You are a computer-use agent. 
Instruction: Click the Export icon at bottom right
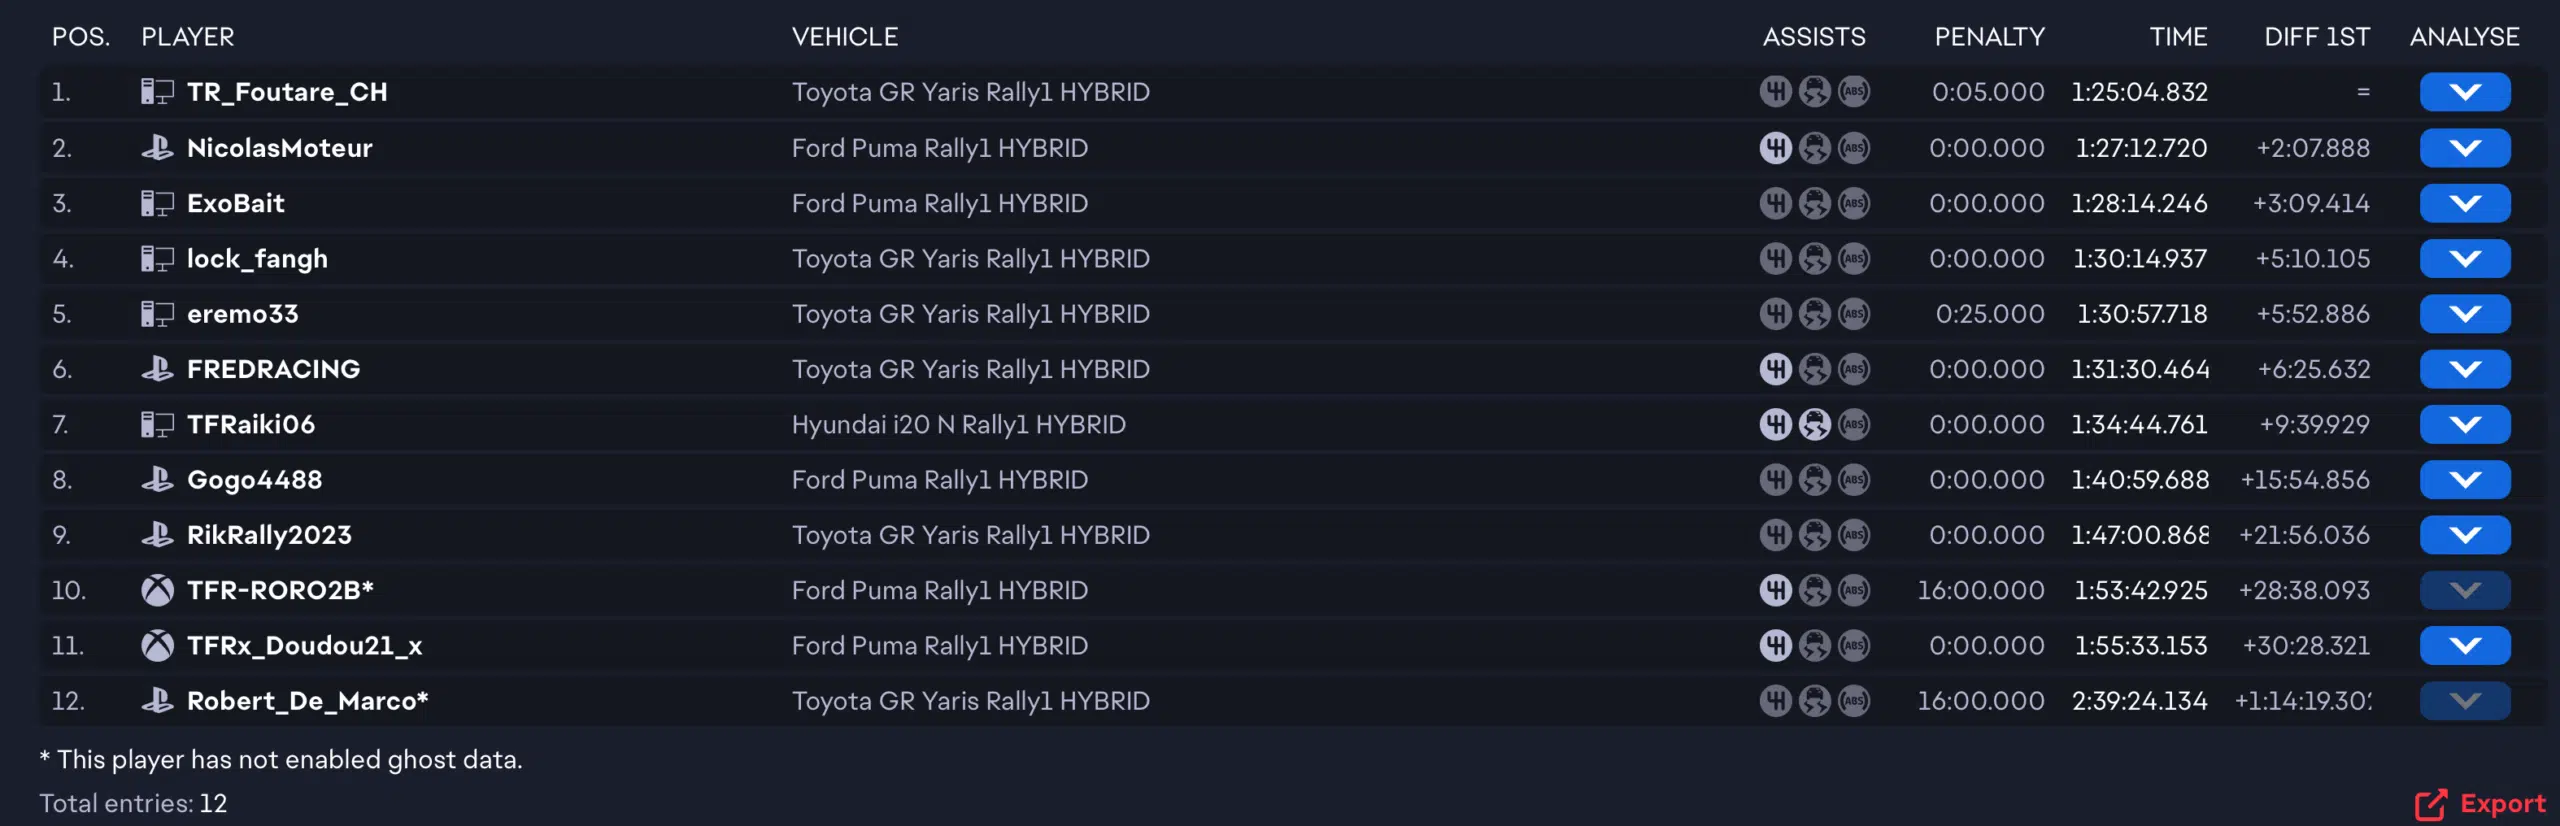pos(2431,804)
